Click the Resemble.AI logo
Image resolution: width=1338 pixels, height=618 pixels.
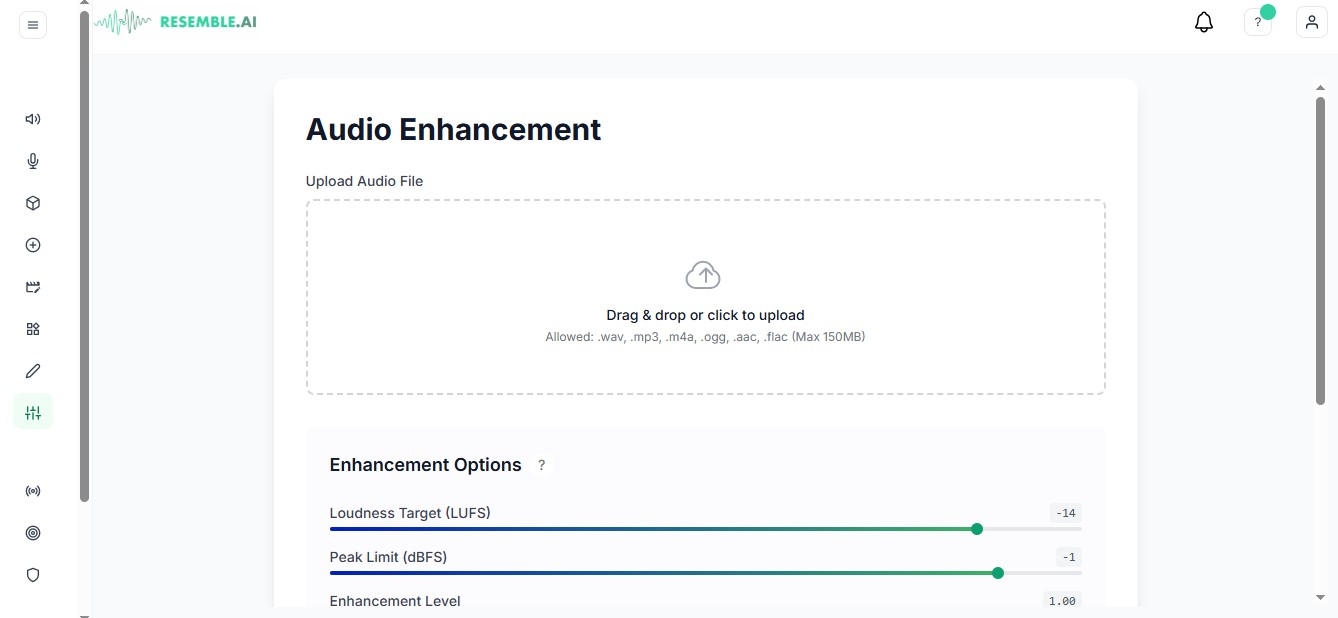(x=176, y=21)
